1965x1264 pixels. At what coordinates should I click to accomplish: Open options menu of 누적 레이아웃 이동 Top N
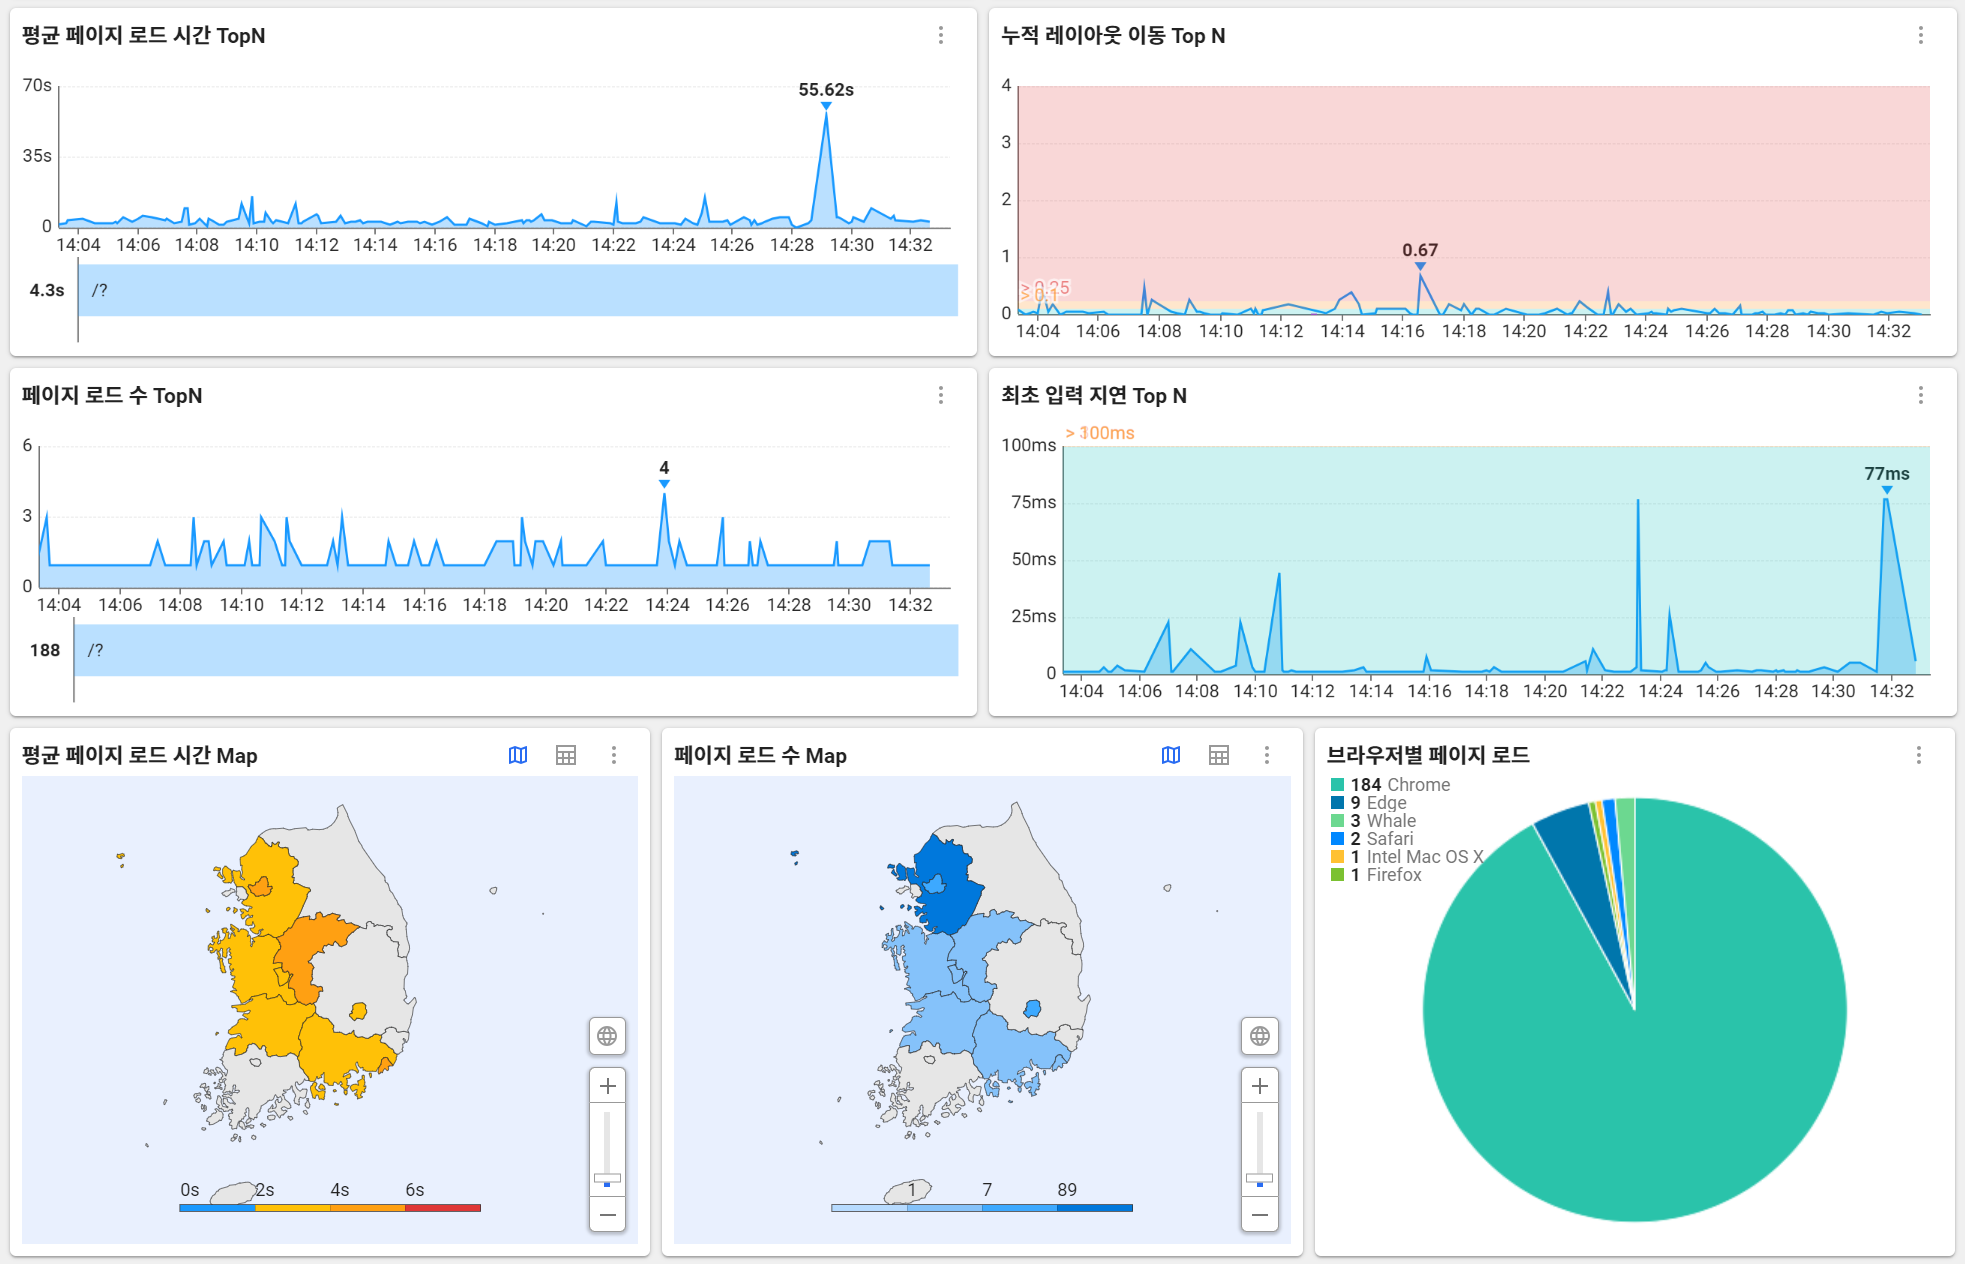1920,35
